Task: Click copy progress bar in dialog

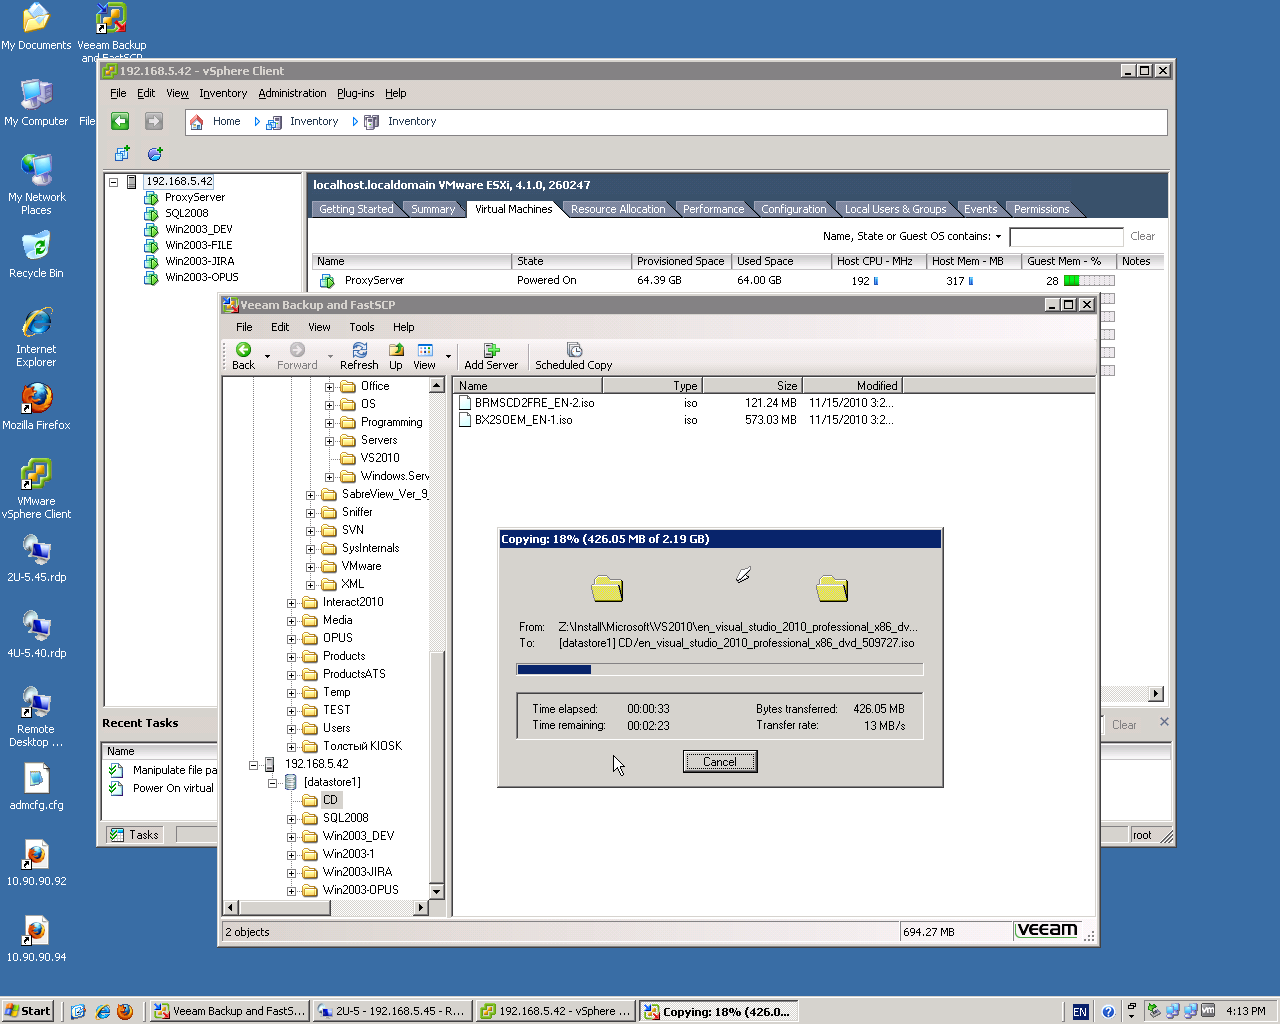Action: pyautogui.click(x=719, y=669)
